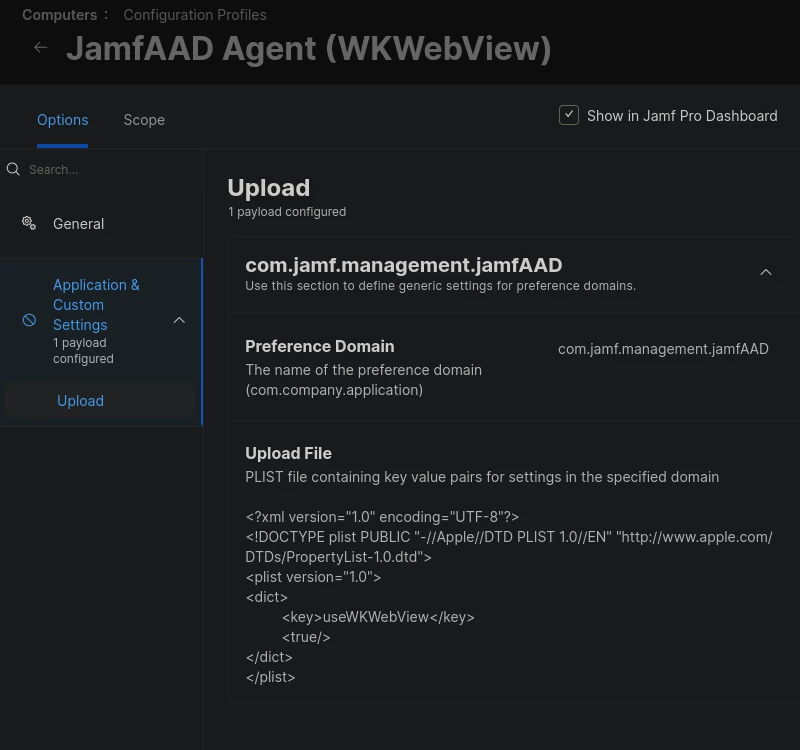Switch to the Scope tab

[144, 120]
